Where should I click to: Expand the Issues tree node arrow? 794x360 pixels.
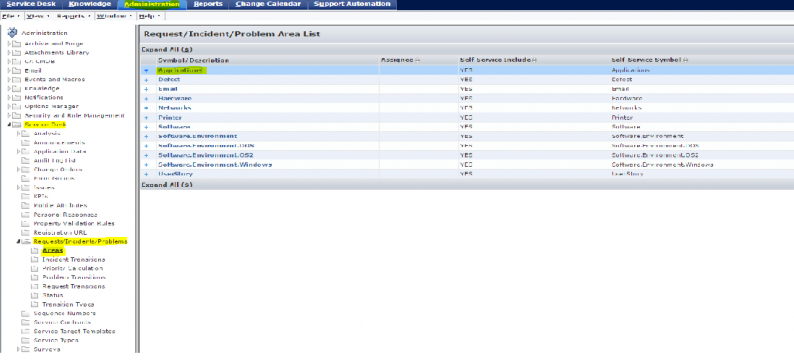click(18, 187)
